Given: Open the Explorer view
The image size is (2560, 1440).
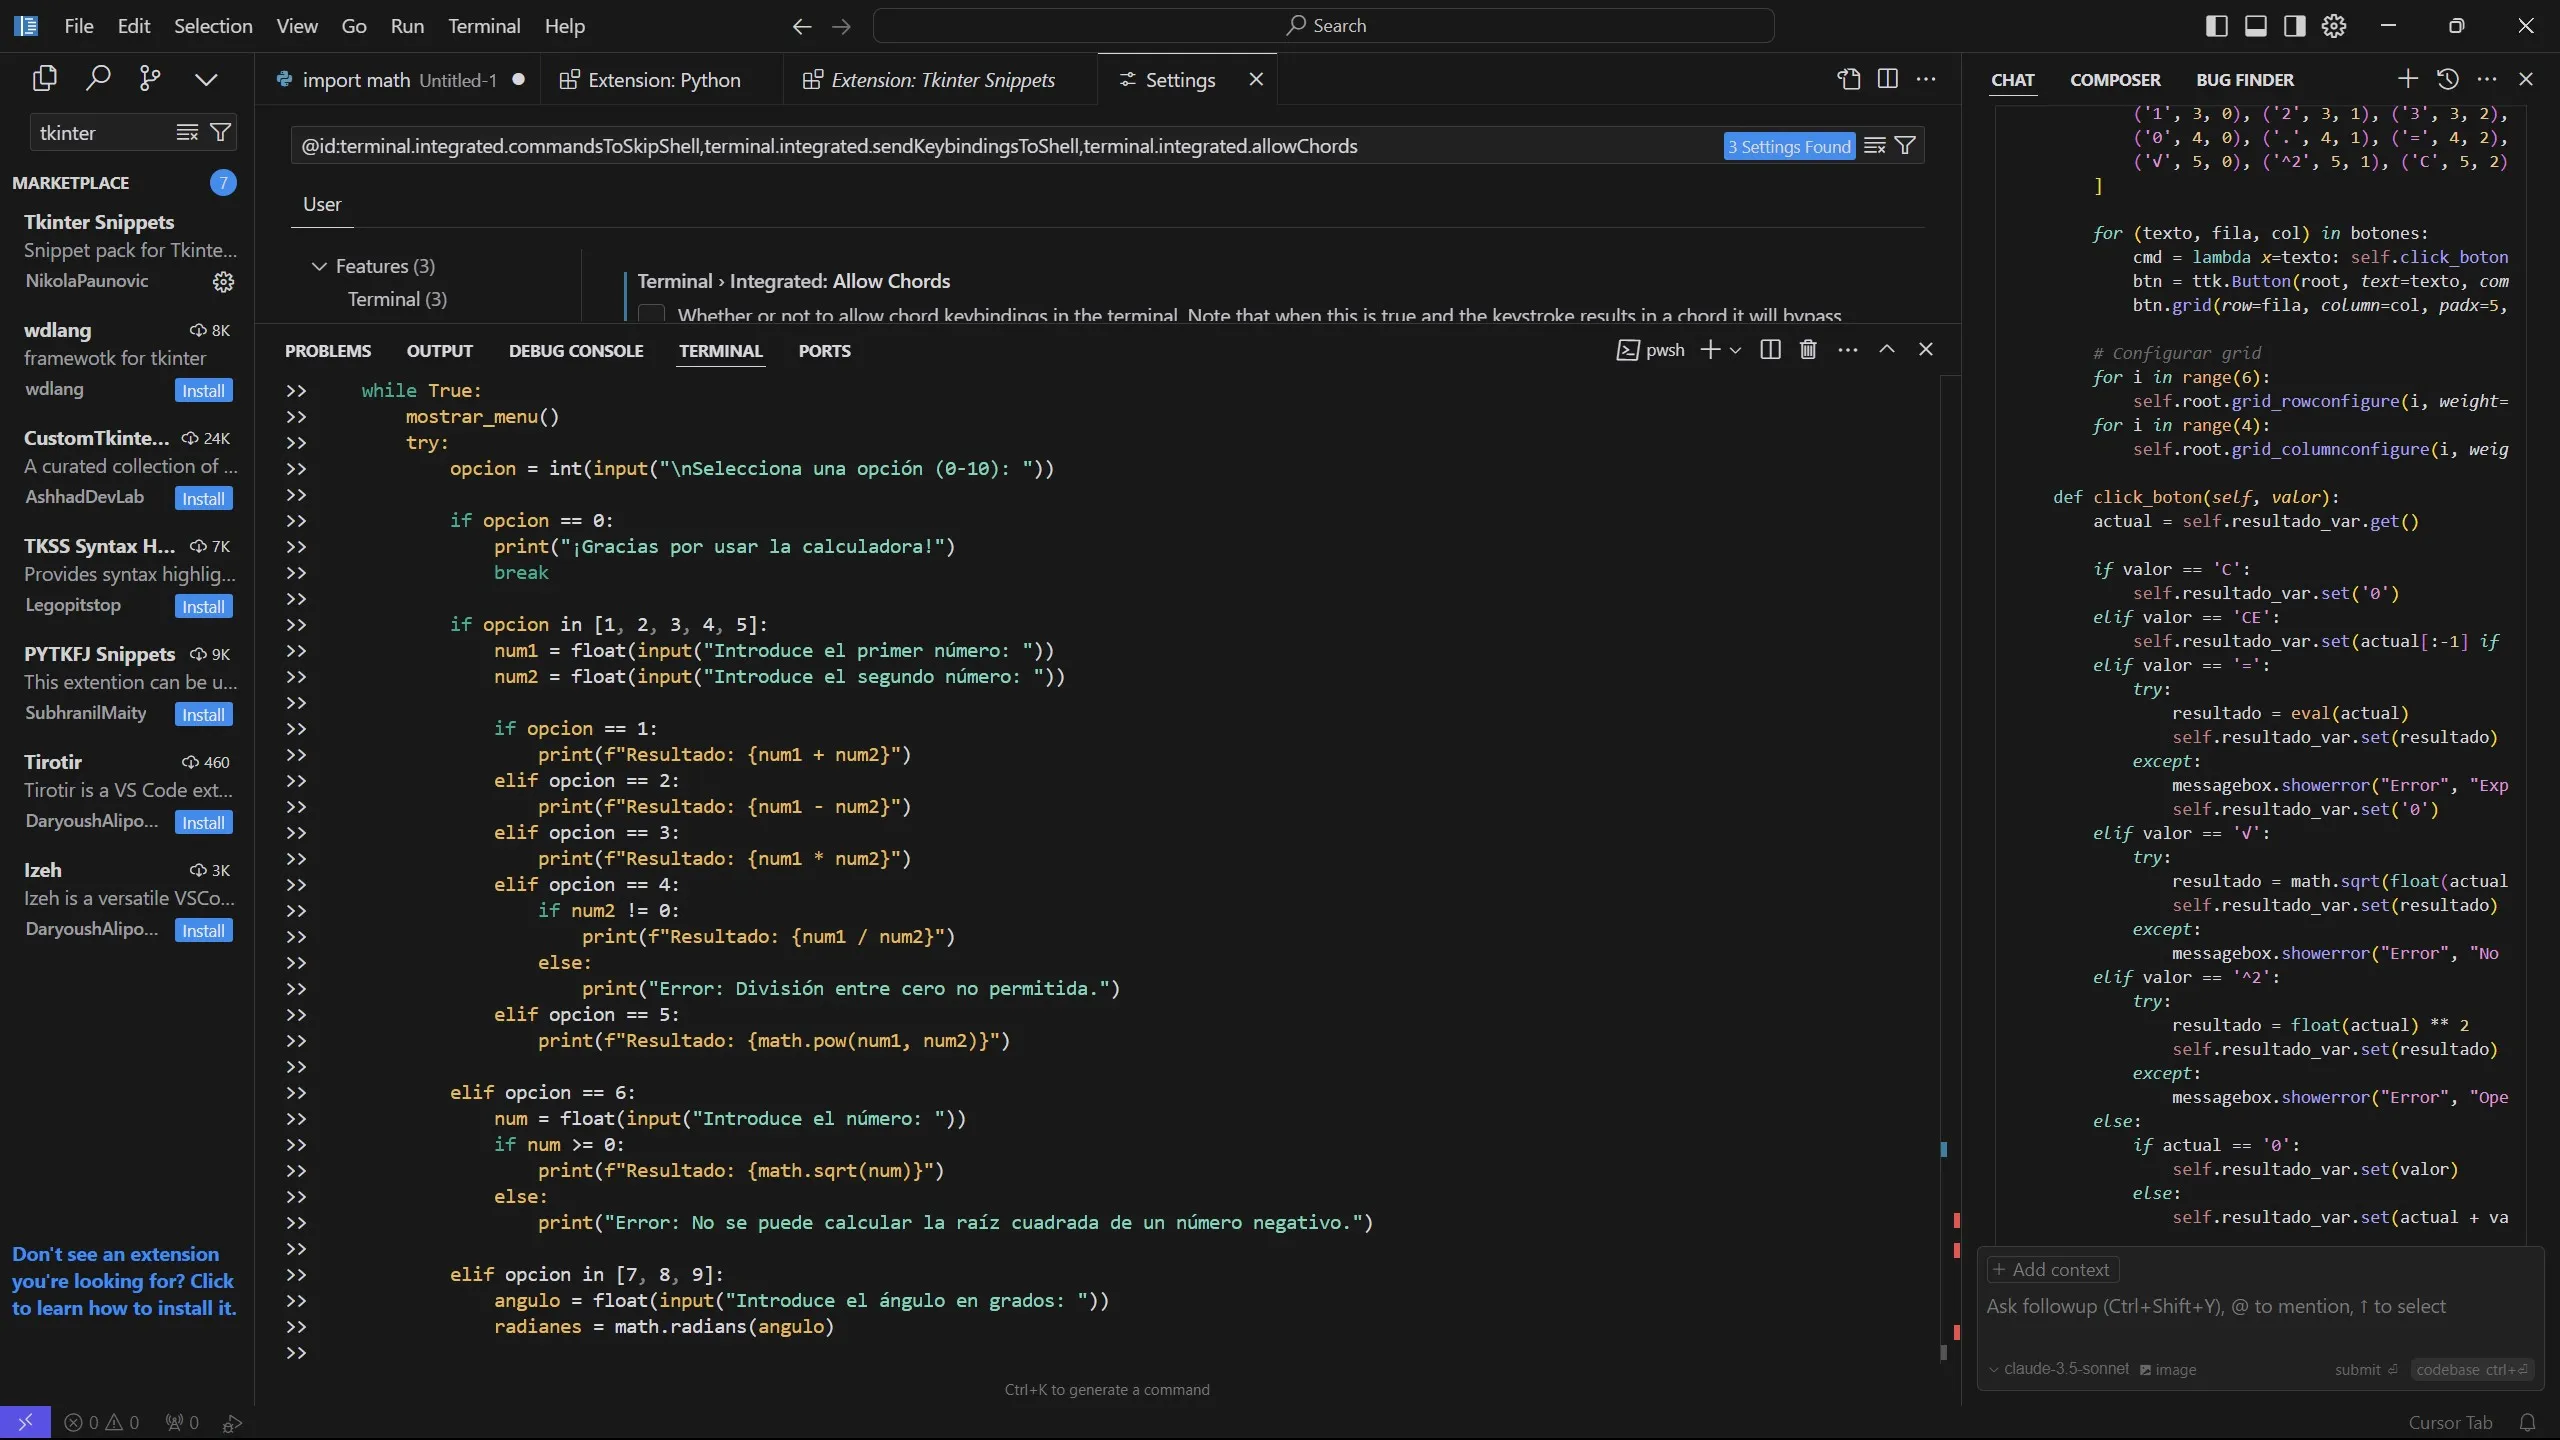Looking at the screenshot, I should pos(44,77).
